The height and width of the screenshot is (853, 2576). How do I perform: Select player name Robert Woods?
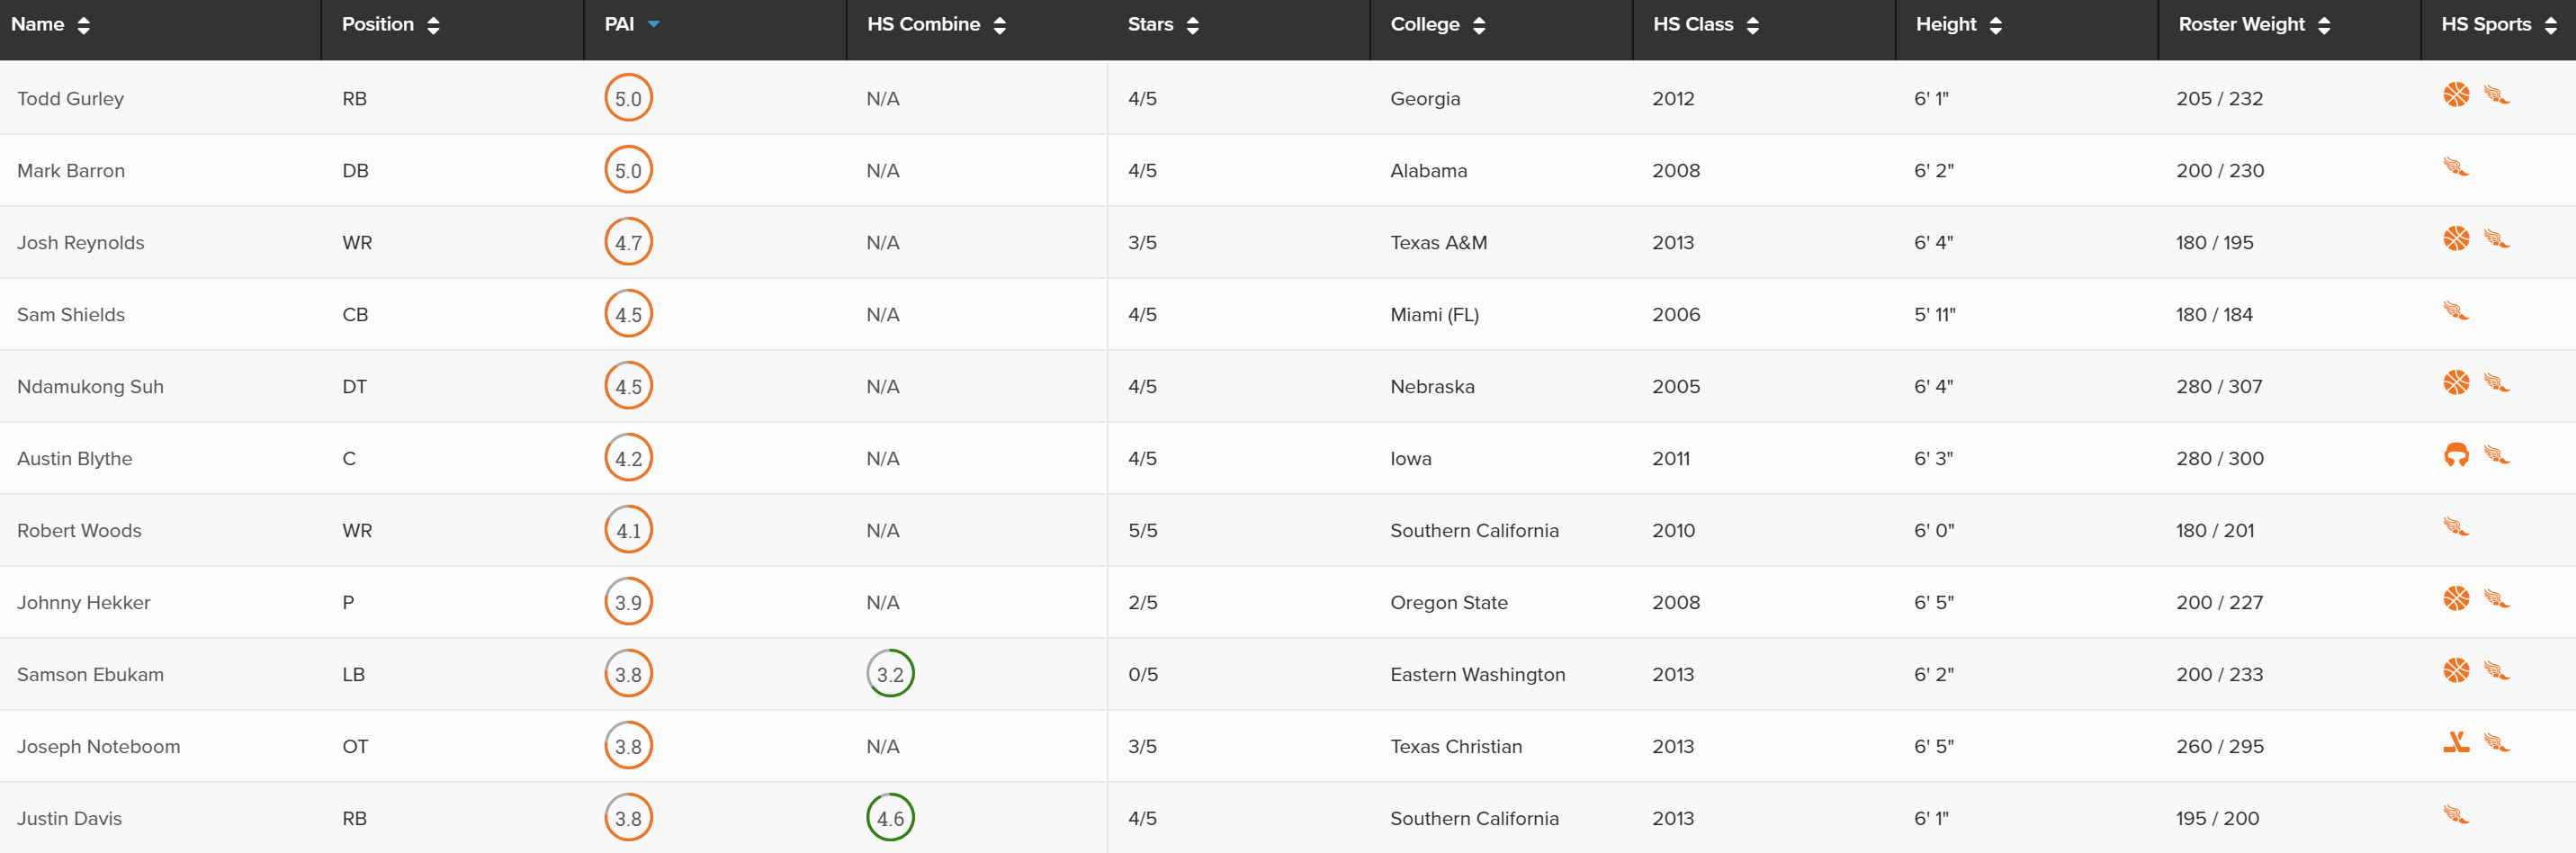point(79,531)
